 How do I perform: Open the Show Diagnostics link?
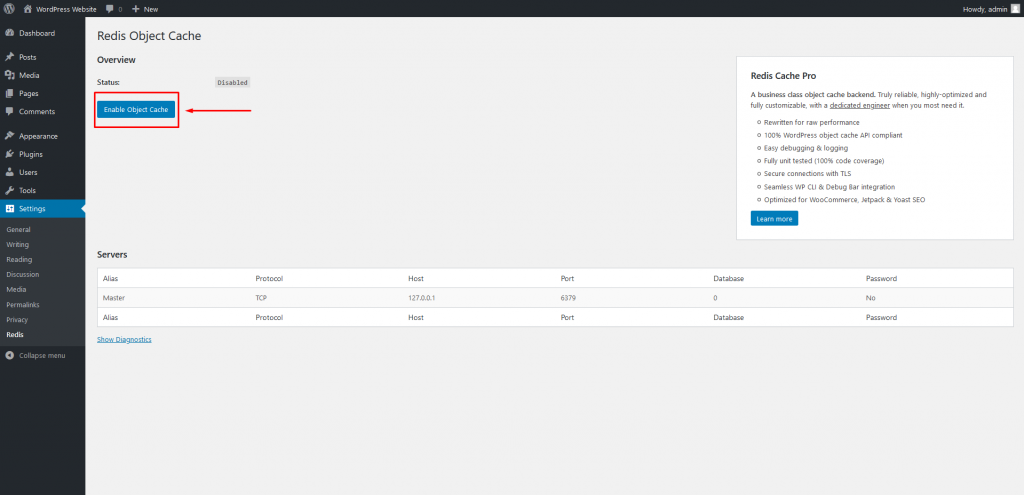click(124, 340)
